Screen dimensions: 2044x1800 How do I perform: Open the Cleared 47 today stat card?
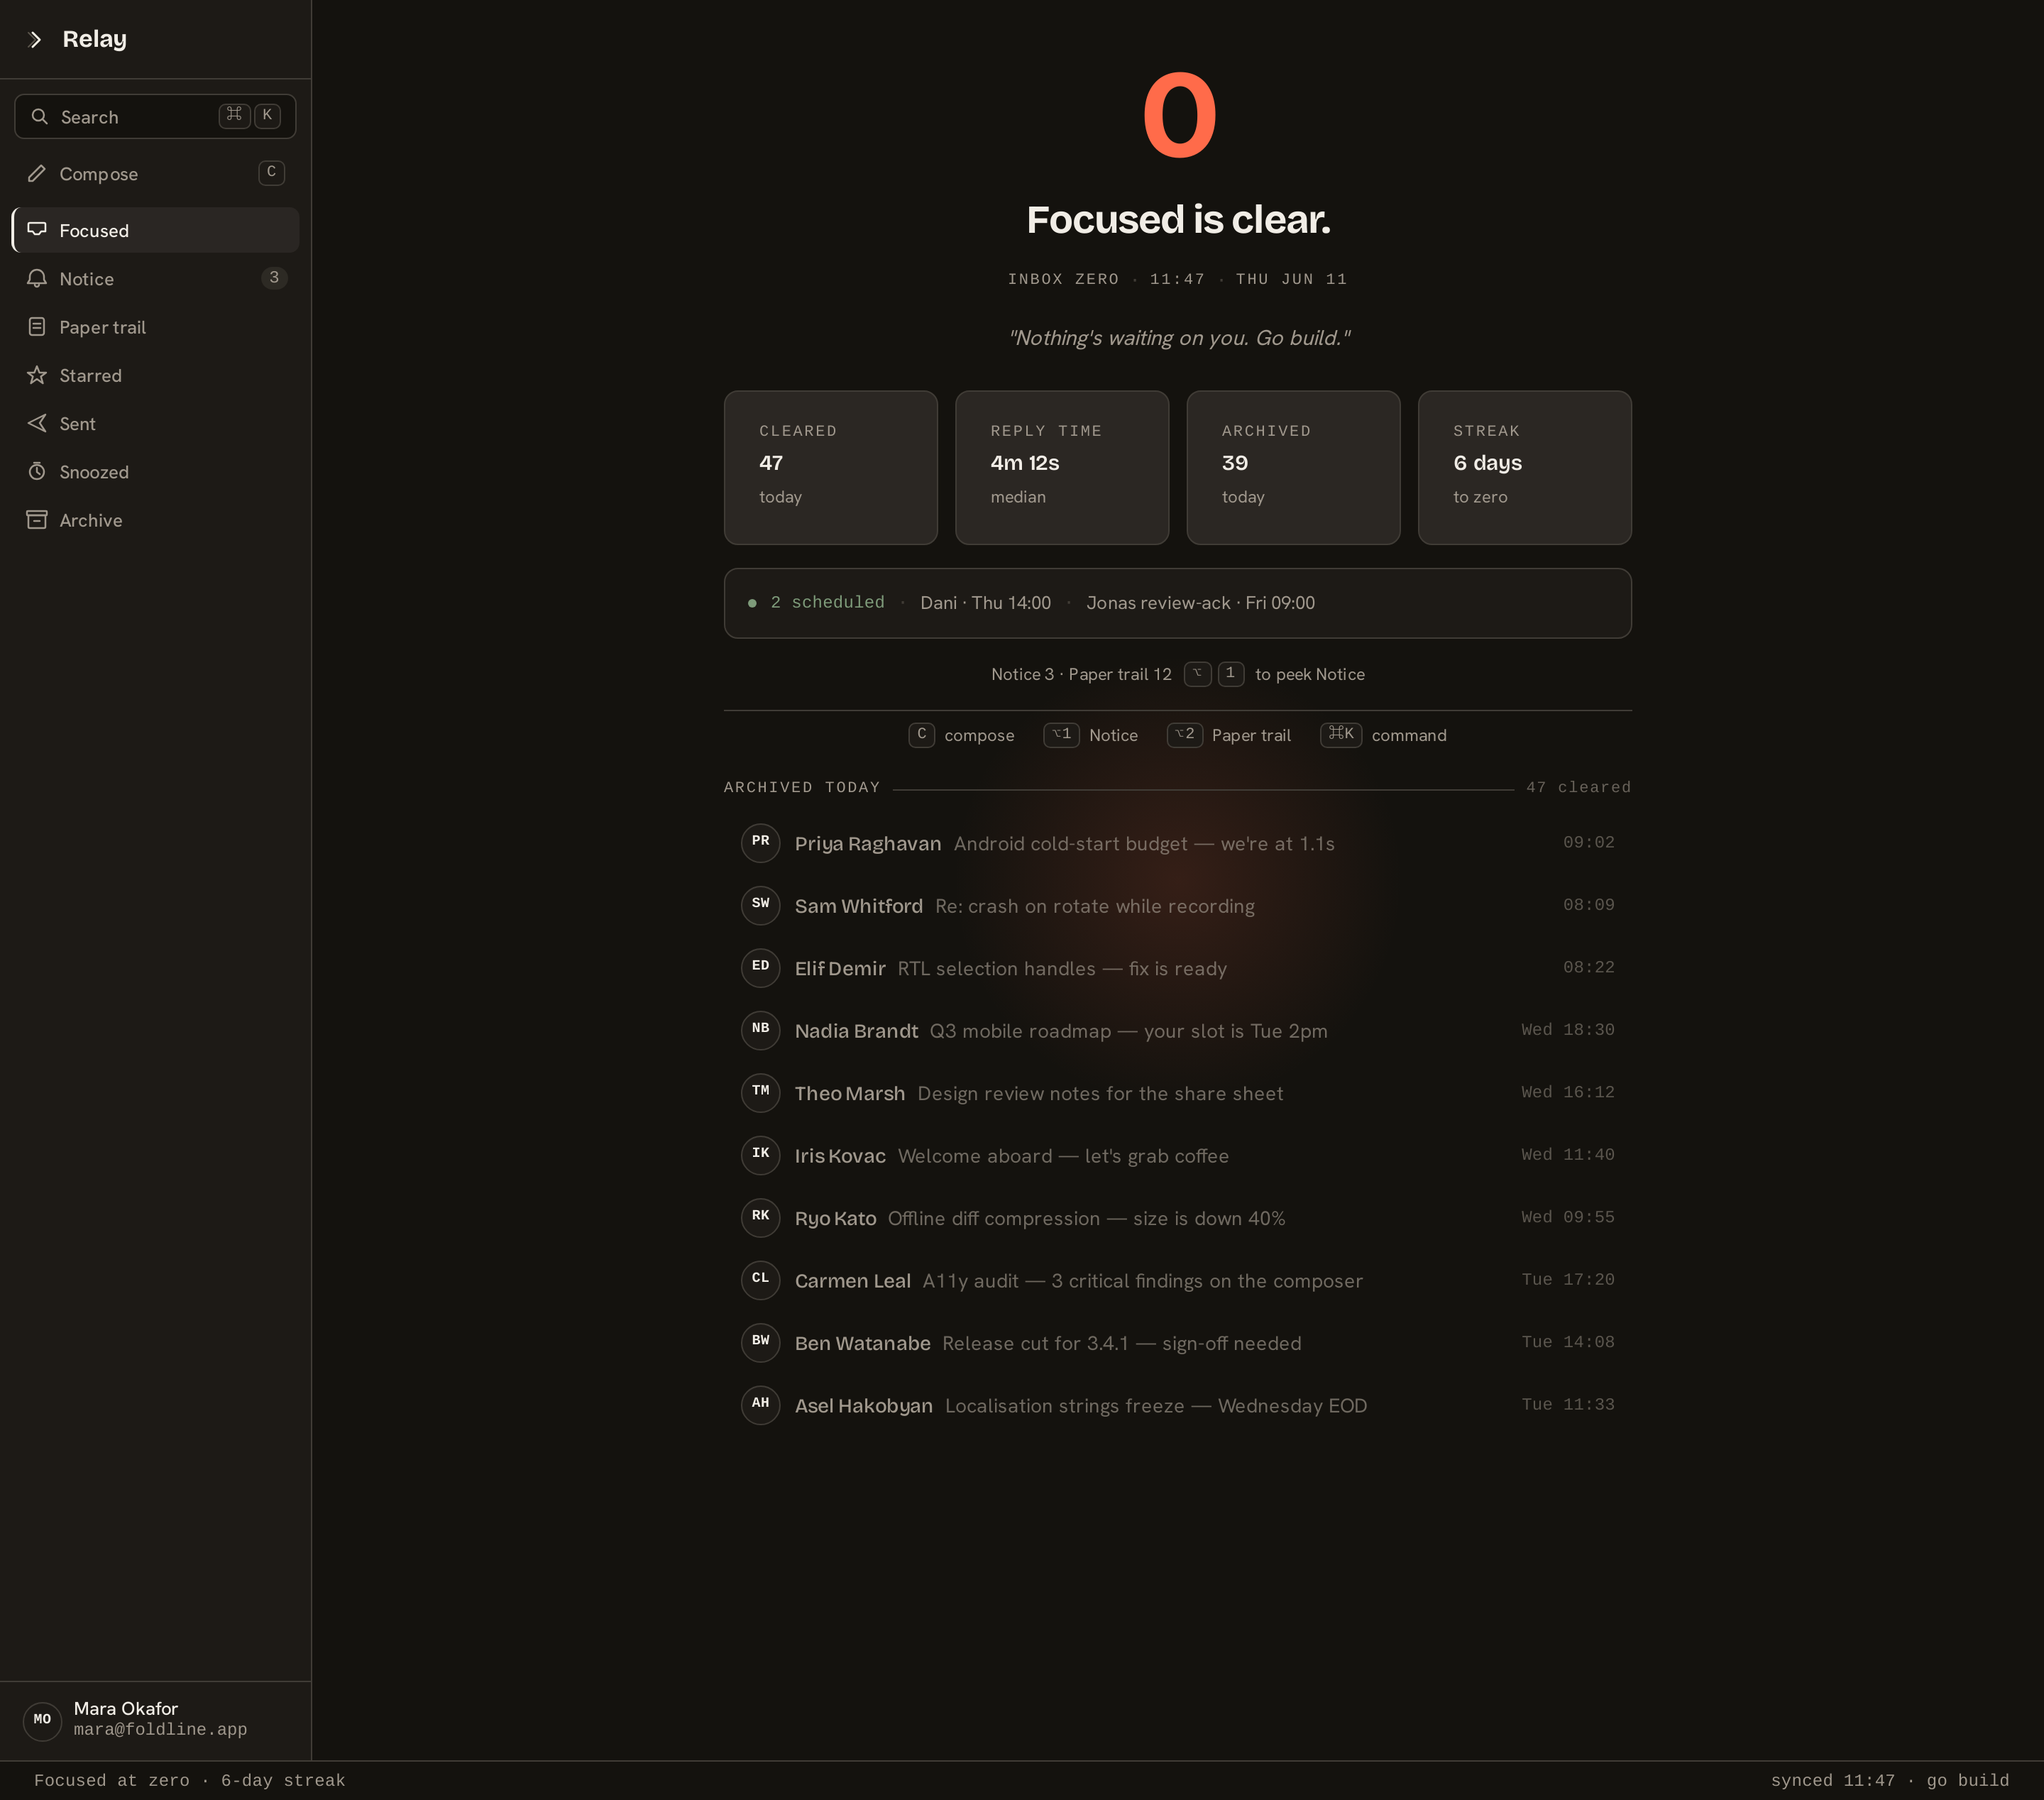coord(830,468)
